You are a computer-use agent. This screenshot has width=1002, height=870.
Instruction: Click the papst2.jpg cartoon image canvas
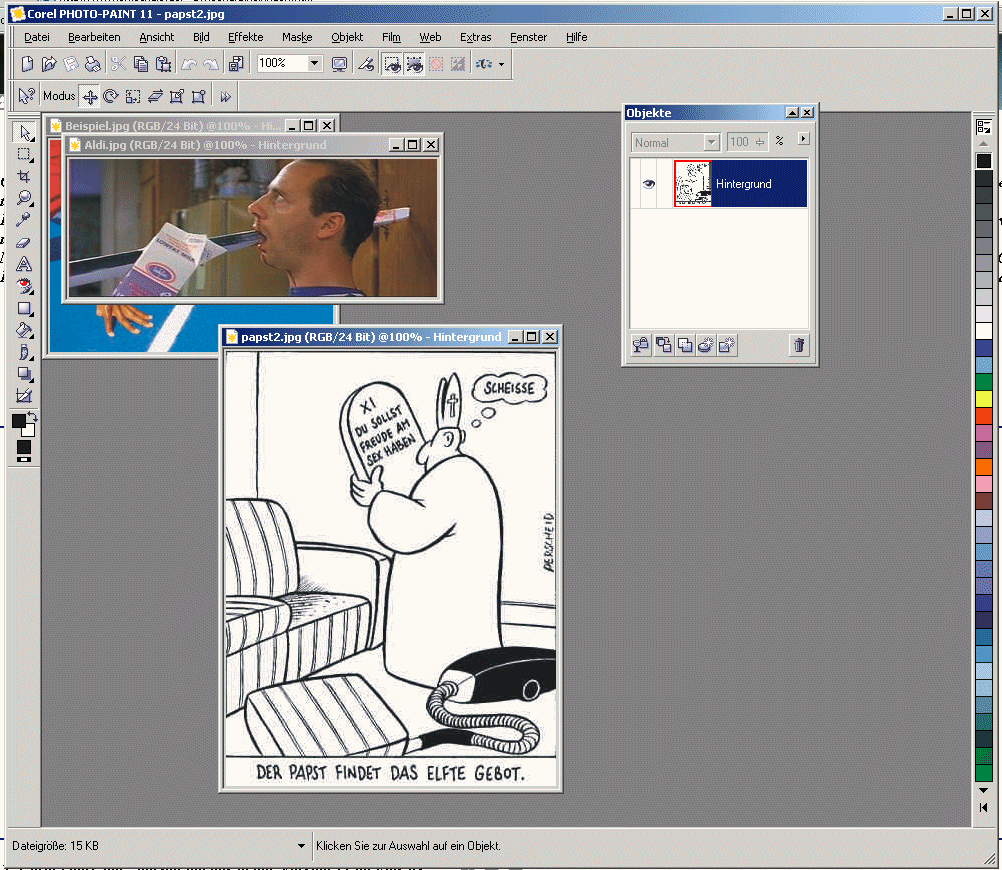click(x=390, y=568)
